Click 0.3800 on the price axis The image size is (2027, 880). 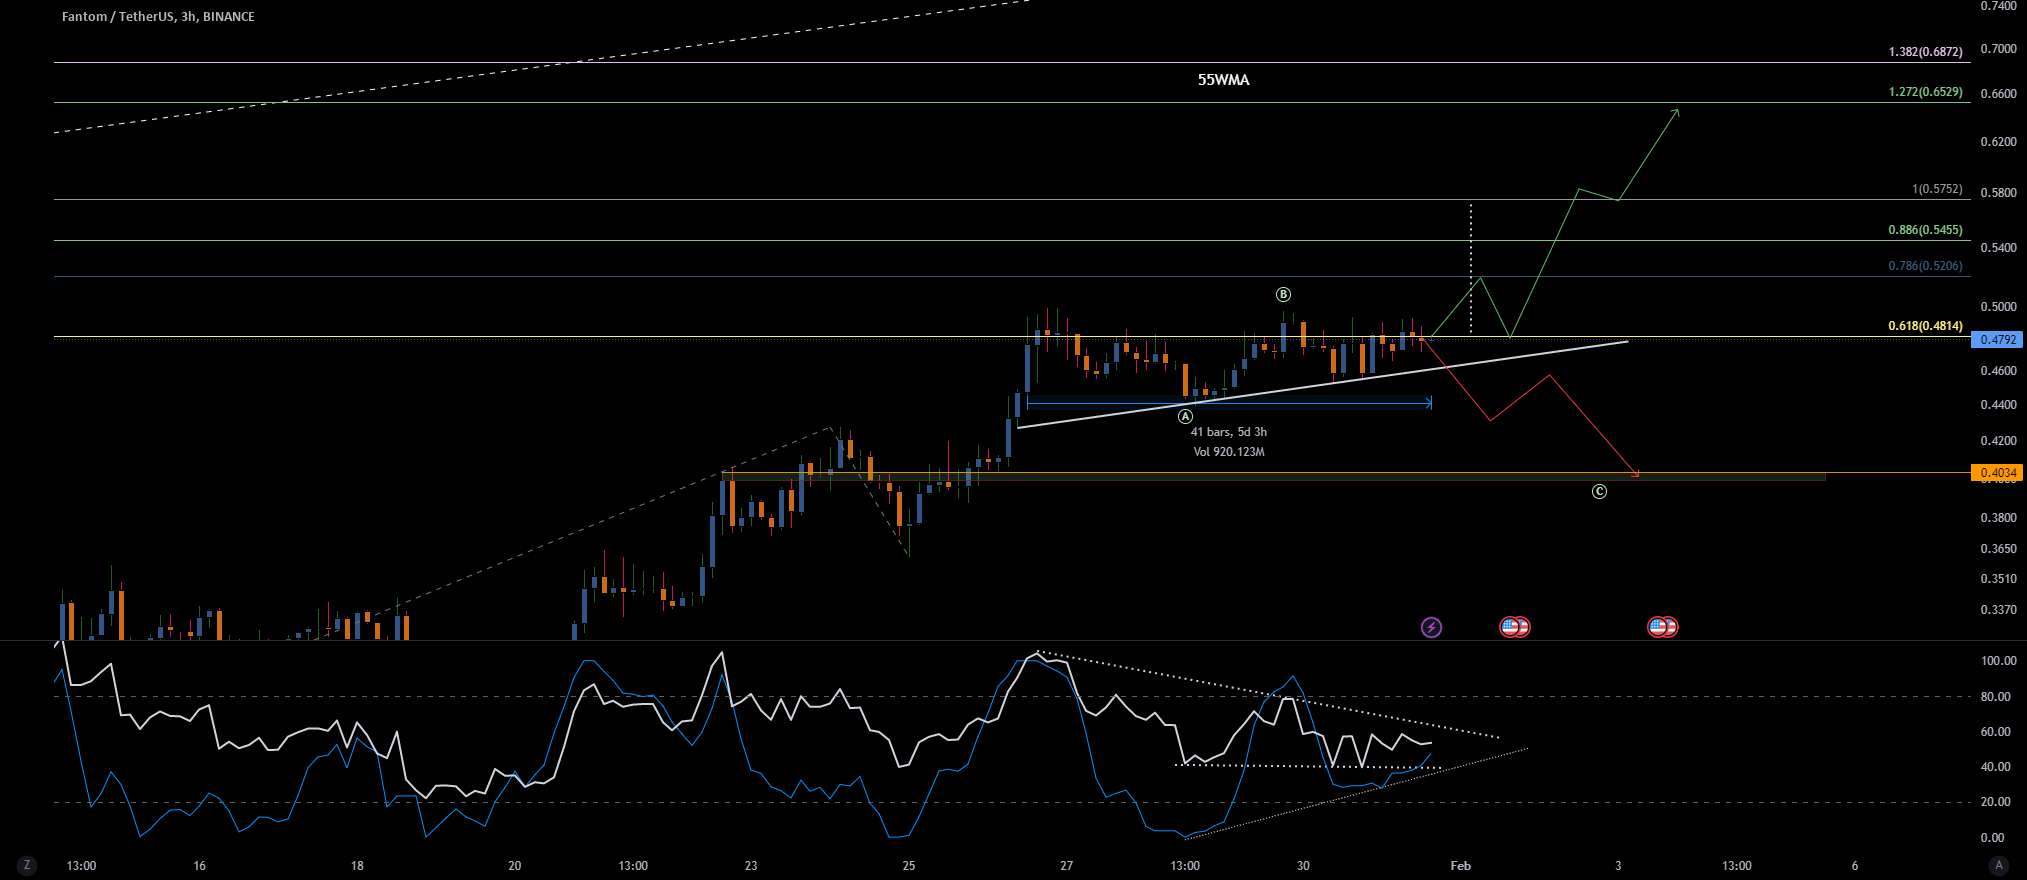[x=1998, y=518]
